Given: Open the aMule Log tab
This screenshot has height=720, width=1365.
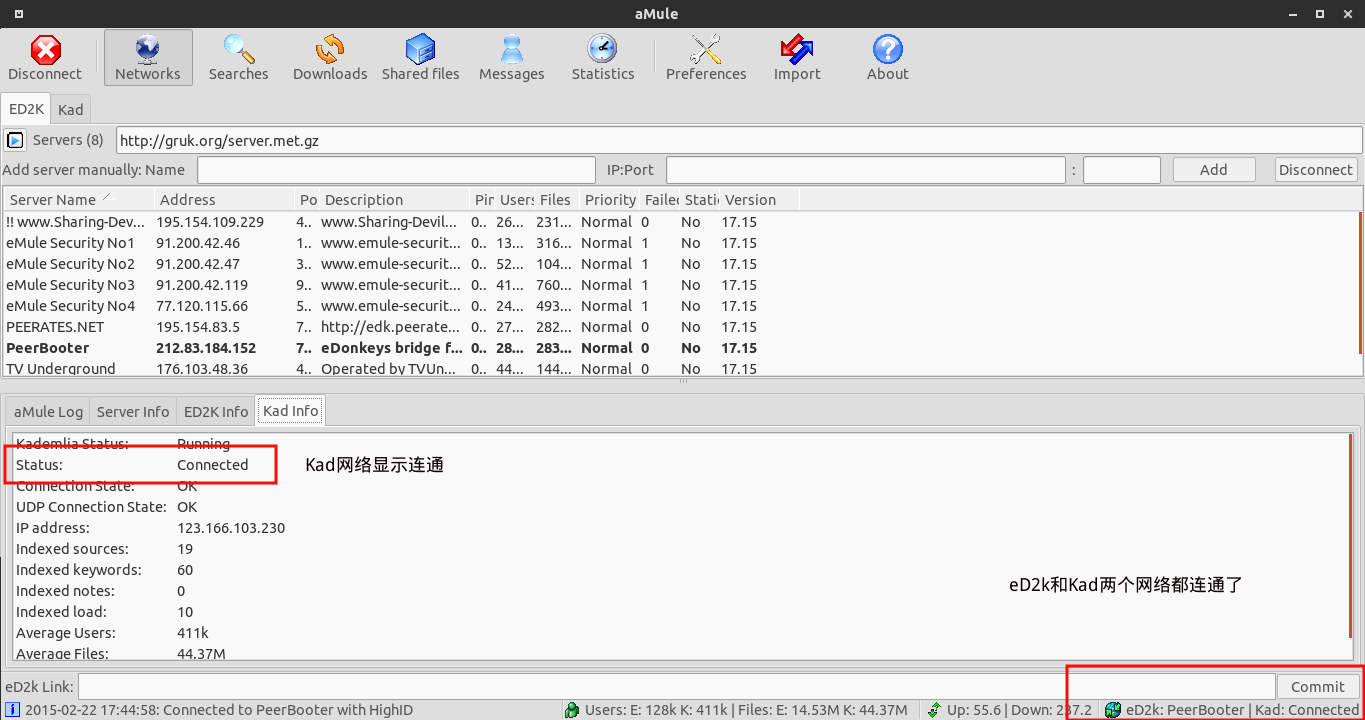Looking at the screenshot, I should [48, 411].
